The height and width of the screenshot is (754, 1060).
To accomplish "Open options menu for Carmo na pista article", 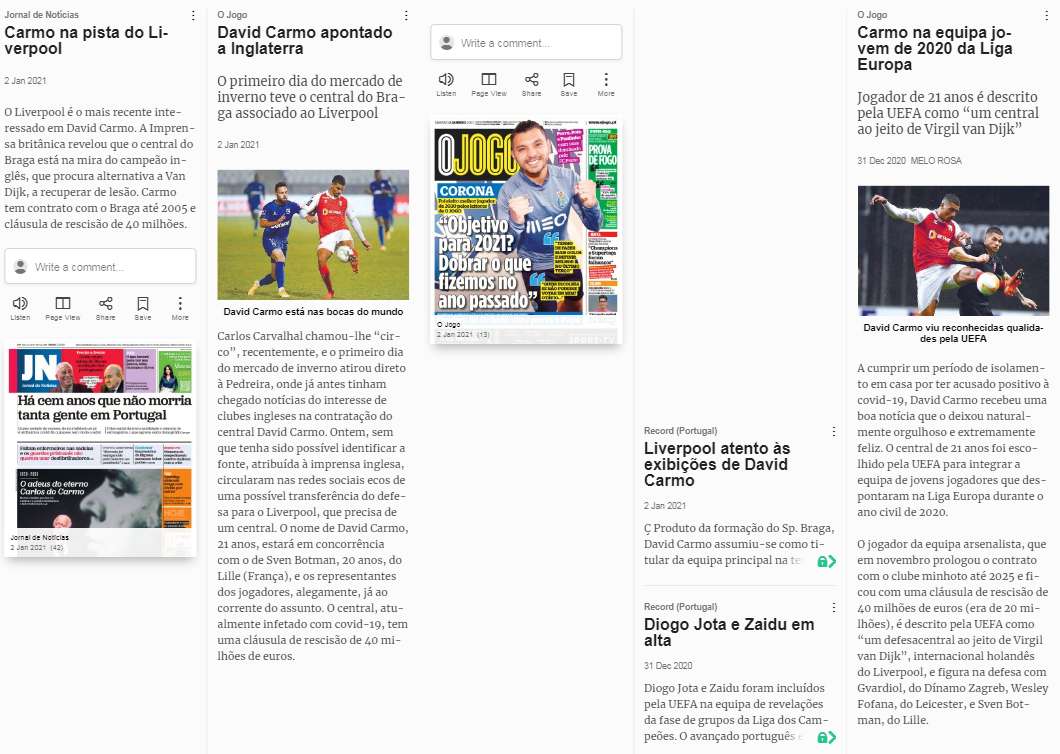I will coord(193,16).
